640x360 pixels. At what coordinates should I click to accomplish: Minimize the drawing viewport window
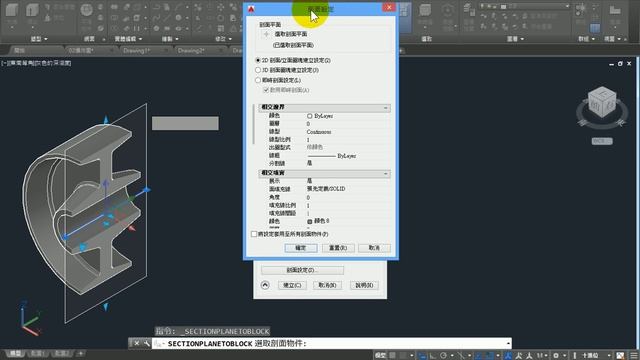point(611,64)
